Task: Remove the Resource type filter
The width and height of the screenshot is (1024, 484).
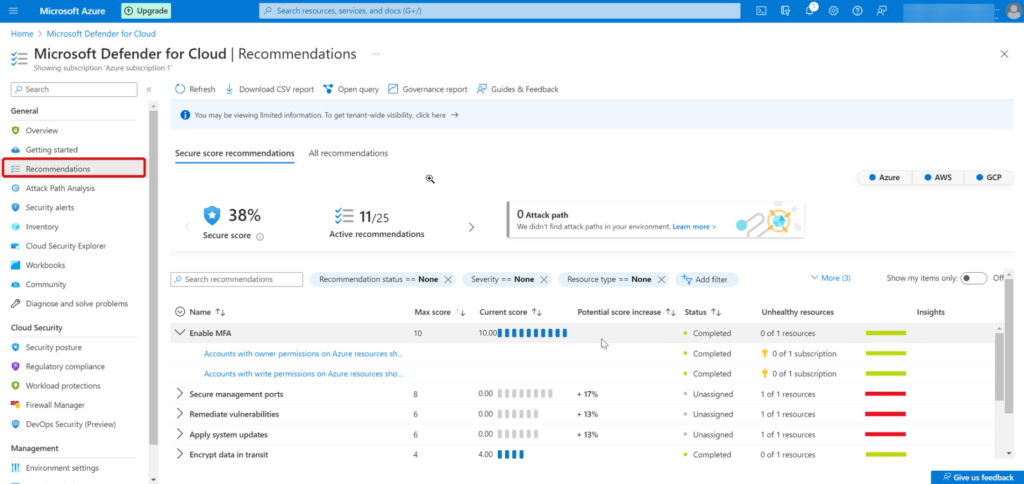Action: click(661, 280)
